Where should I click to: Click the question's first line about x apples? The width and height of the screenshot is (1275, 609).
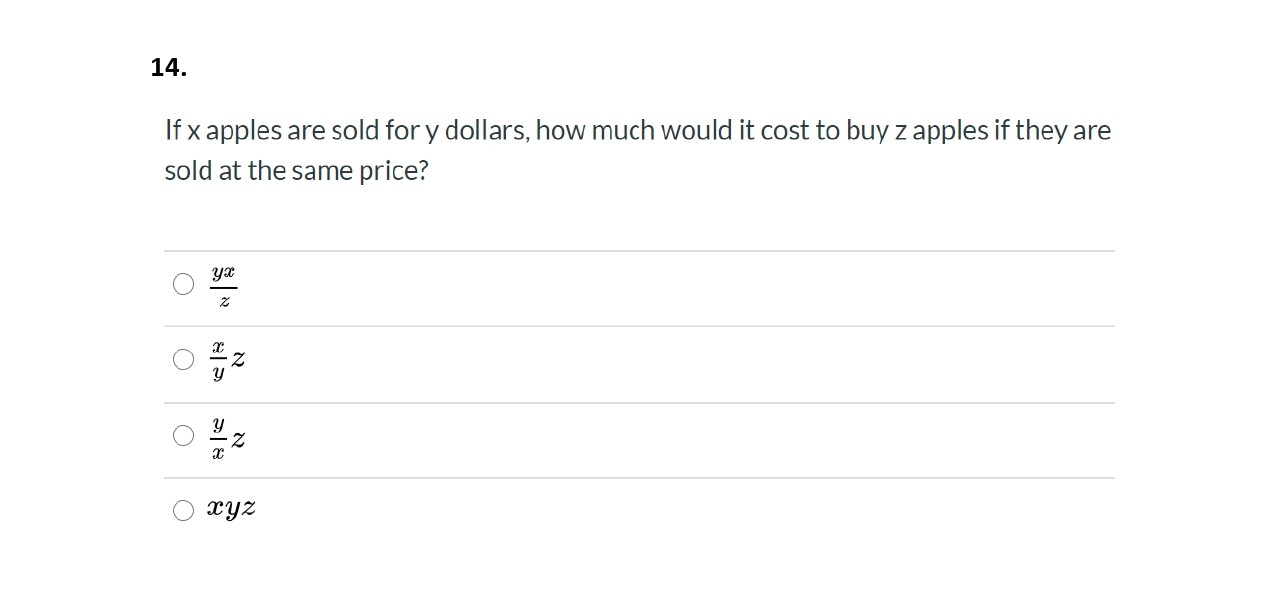[638, 131]
